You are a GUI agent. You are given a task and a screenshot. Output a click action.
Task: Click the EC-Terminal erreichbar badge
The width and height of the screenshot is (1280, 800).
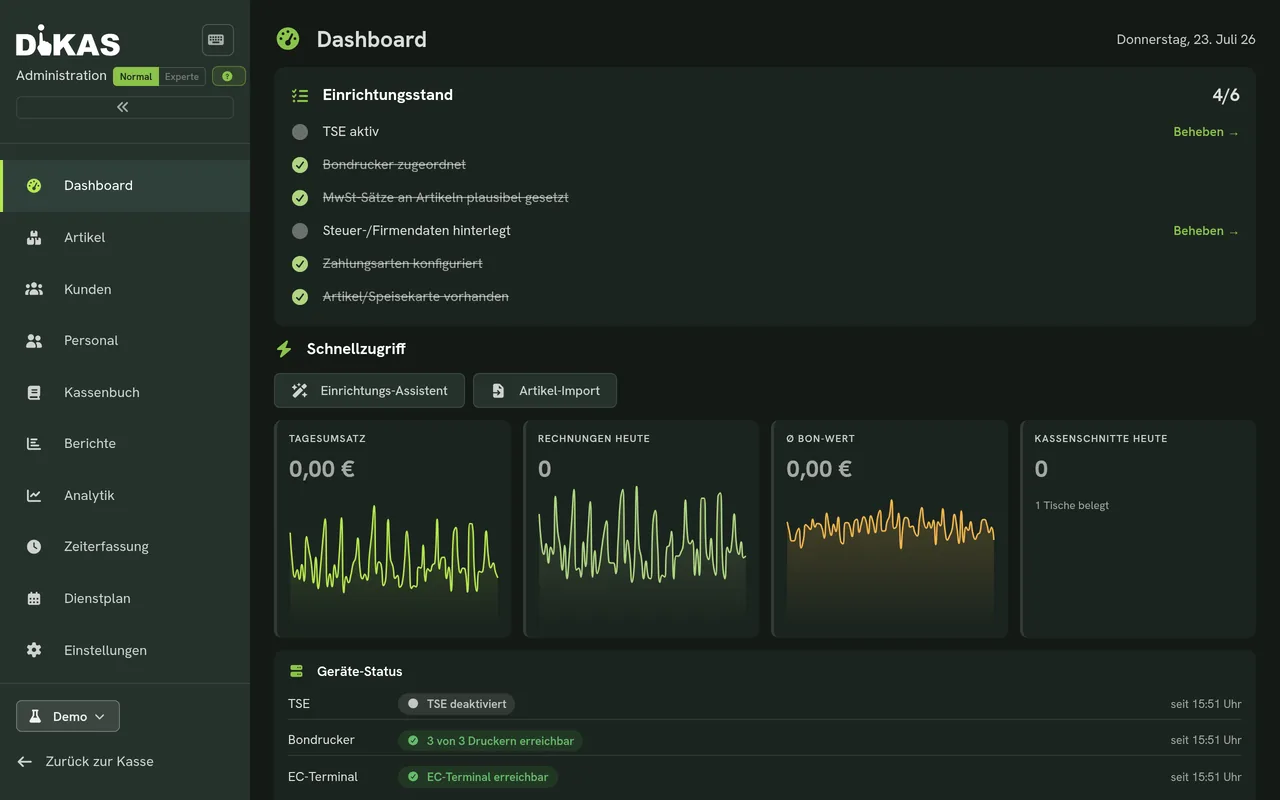point(478,777)
